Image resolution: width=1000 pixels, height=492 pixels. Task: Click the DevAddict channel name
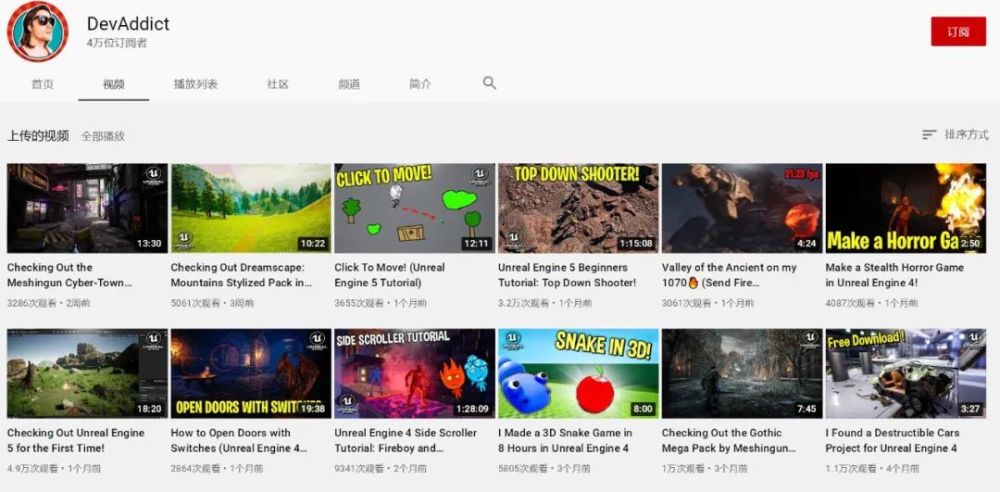click(128, 24)
